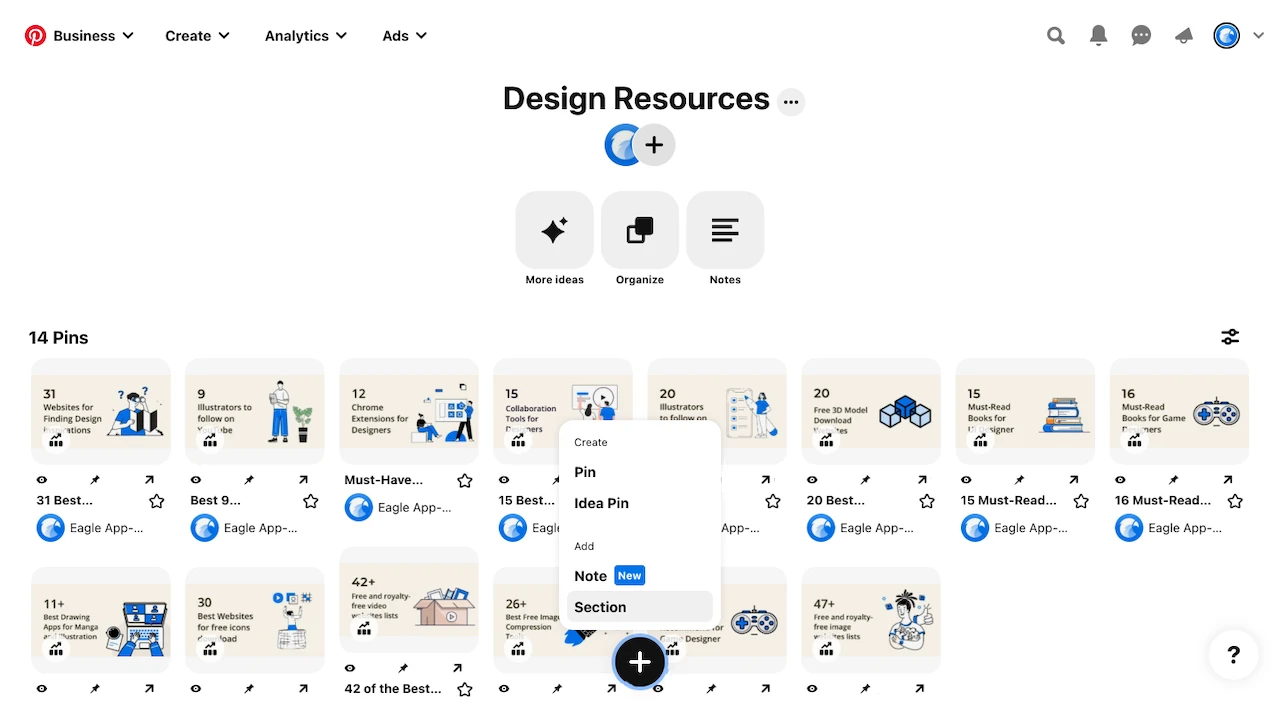Open the Organize board icon
The height and width of the screenshot is (701, 1280).
[x=639, y=230]
